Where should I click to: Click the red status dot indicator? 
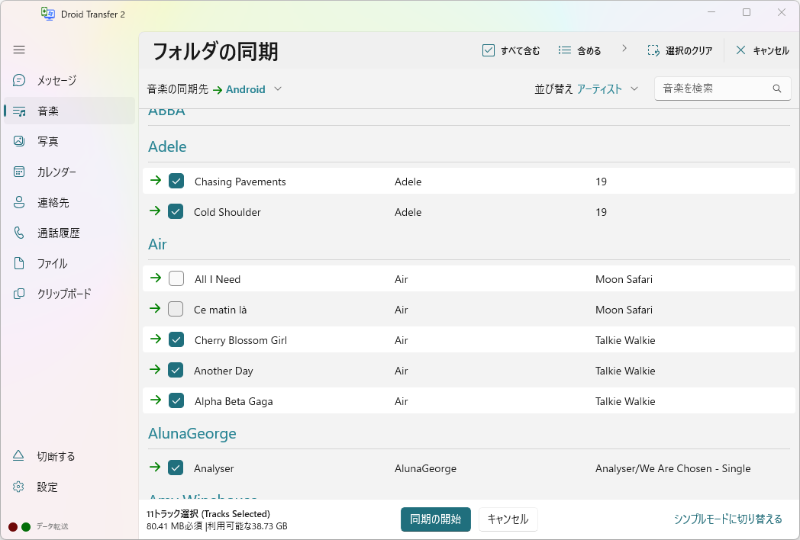point(13,526)
